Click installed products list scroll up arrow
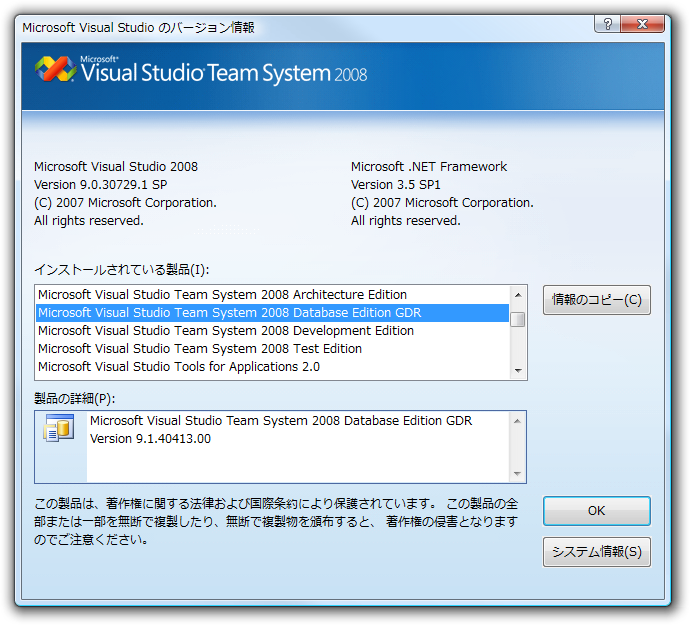Viewport: 690px width, 625px height. coord(518,294)
